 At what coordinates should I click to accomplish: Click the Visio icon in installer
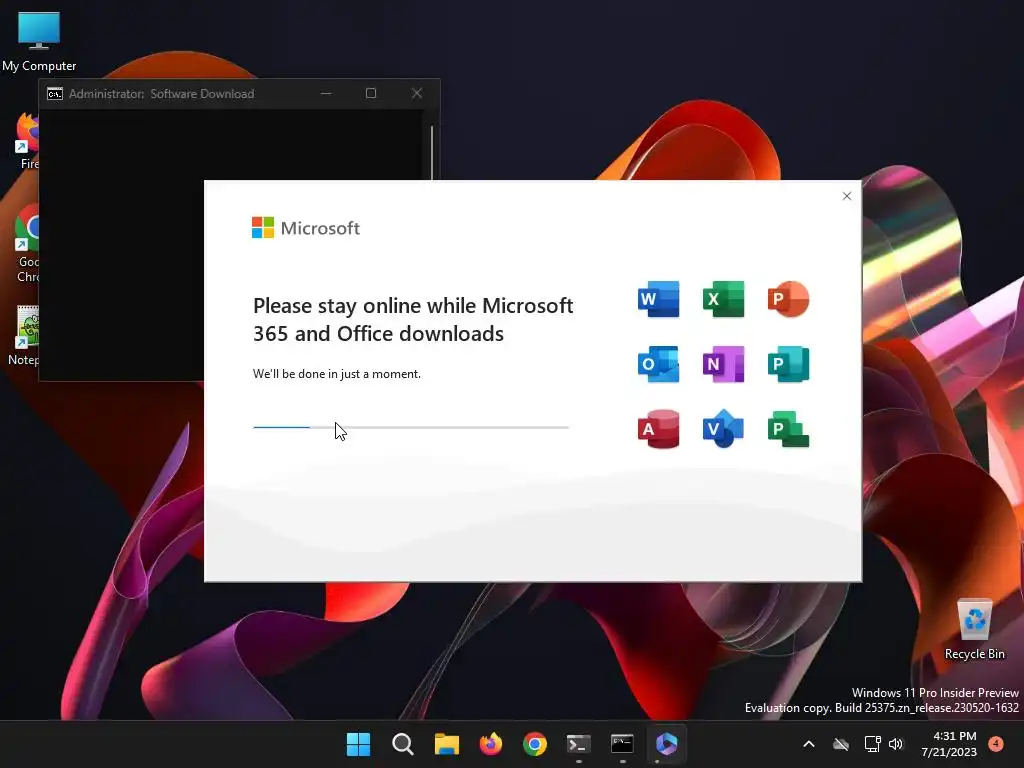tap(724, 429)
